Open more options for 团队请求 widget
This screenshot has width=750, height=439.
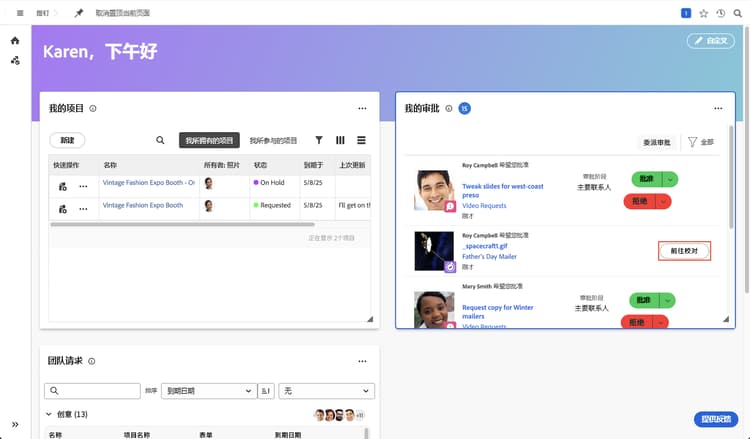(362, 361)
